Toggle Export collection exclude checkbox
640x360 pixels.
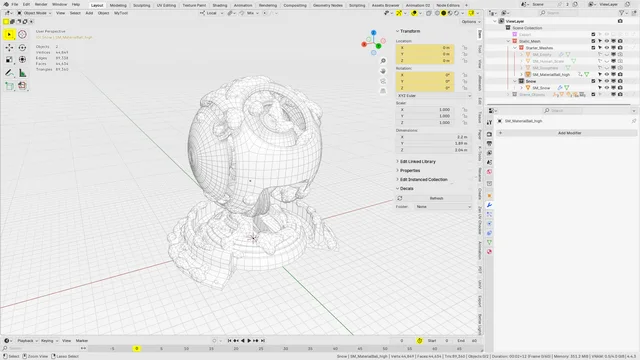pyautogui.click(x=593, y=34)
